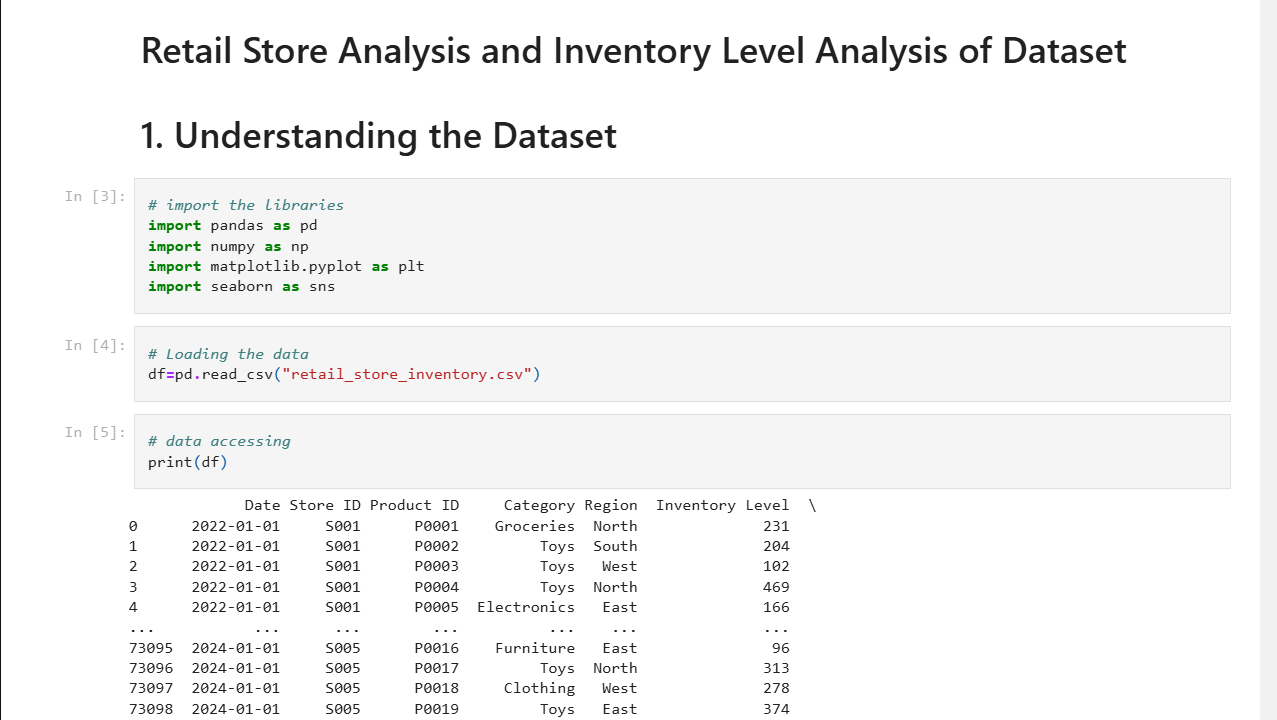Click the "# Loading the data" comment
This screenshot has height=720, width=1277.
pyautogui.click(x=228, y=354)
